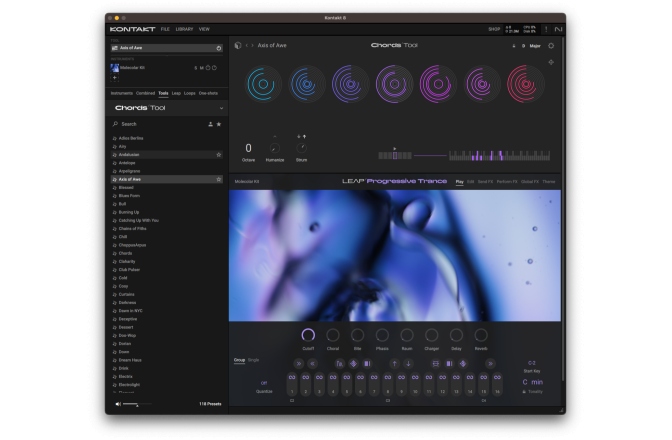The height and width of the screenshot is (440, 672).
Task: Switch pad mode to Single
Action: [x=253, y=360]
